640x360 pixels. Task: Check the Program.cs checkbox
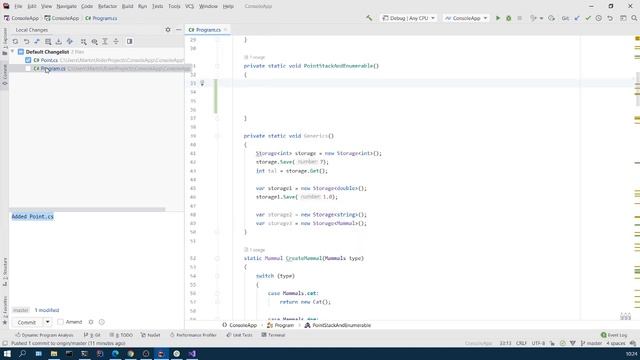[28, 69]
